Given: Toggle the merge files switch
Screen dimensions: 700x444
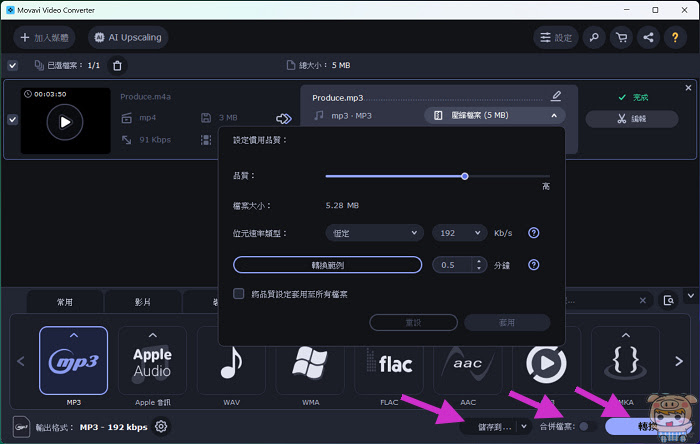Looking at the screenshot, I should coord(587,427).
